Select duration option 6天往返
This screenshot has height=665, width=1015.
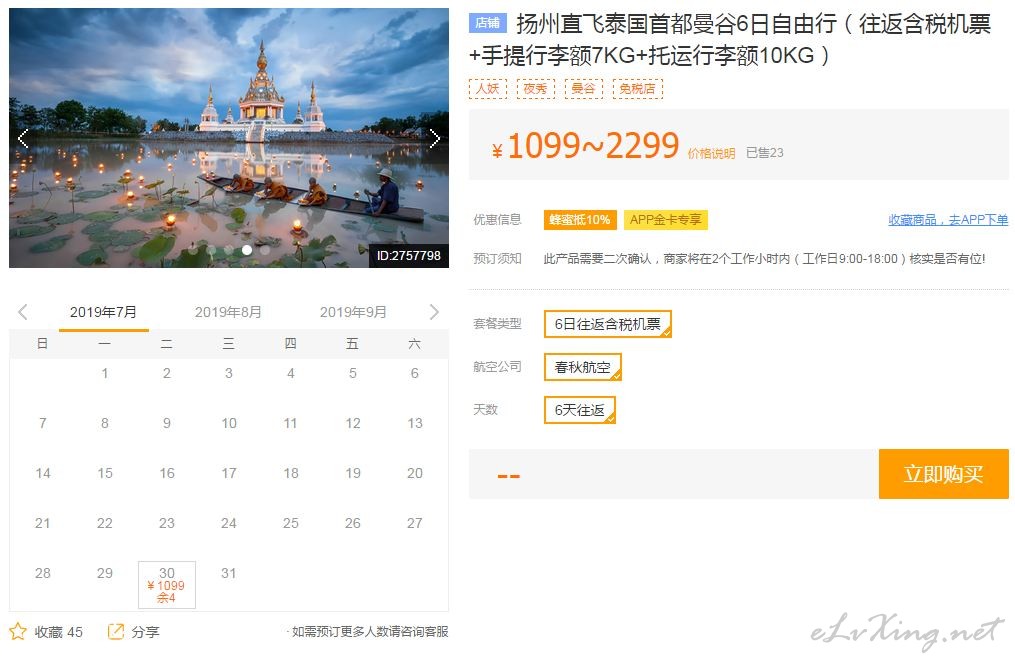click(579, 410)
